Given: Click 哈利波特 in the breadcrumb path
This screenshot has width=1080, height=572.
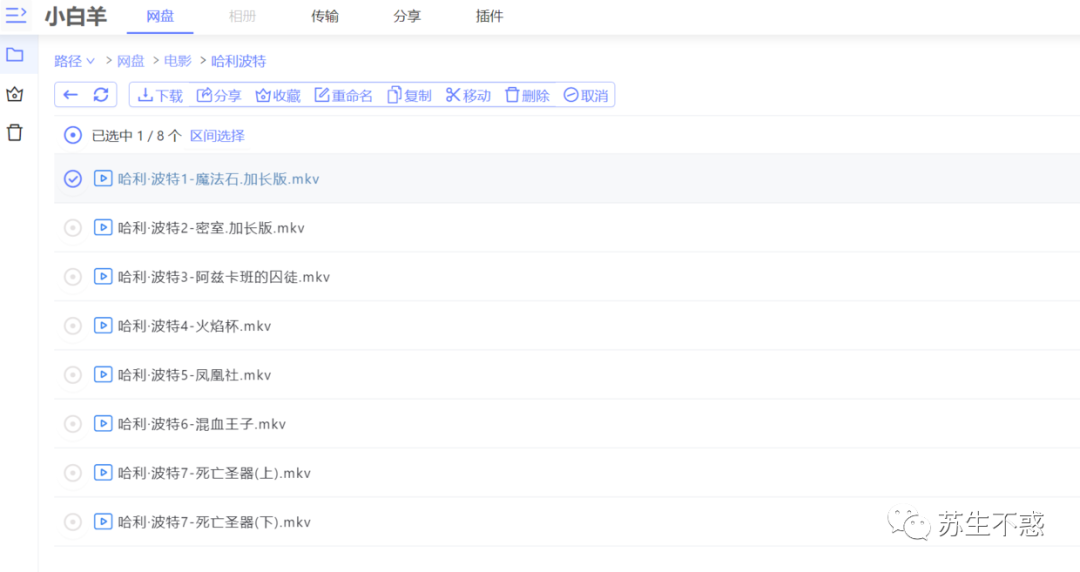Looking at the screenshot, I should point(238,61).
